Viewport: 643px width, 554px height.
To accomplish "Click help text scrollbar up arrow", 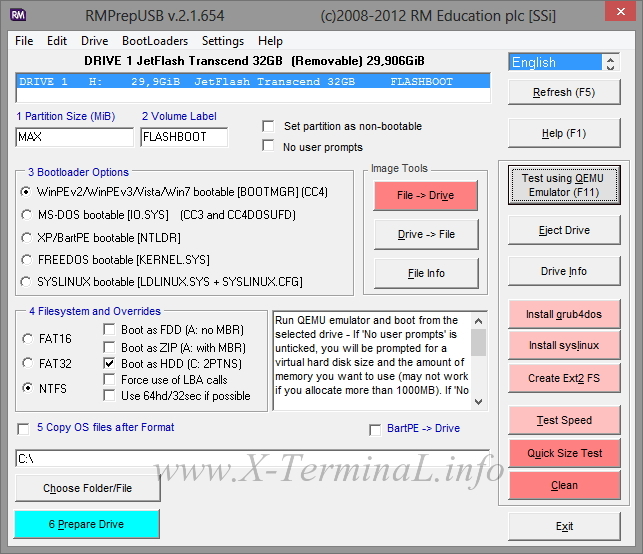I will [x=478, y=321].
